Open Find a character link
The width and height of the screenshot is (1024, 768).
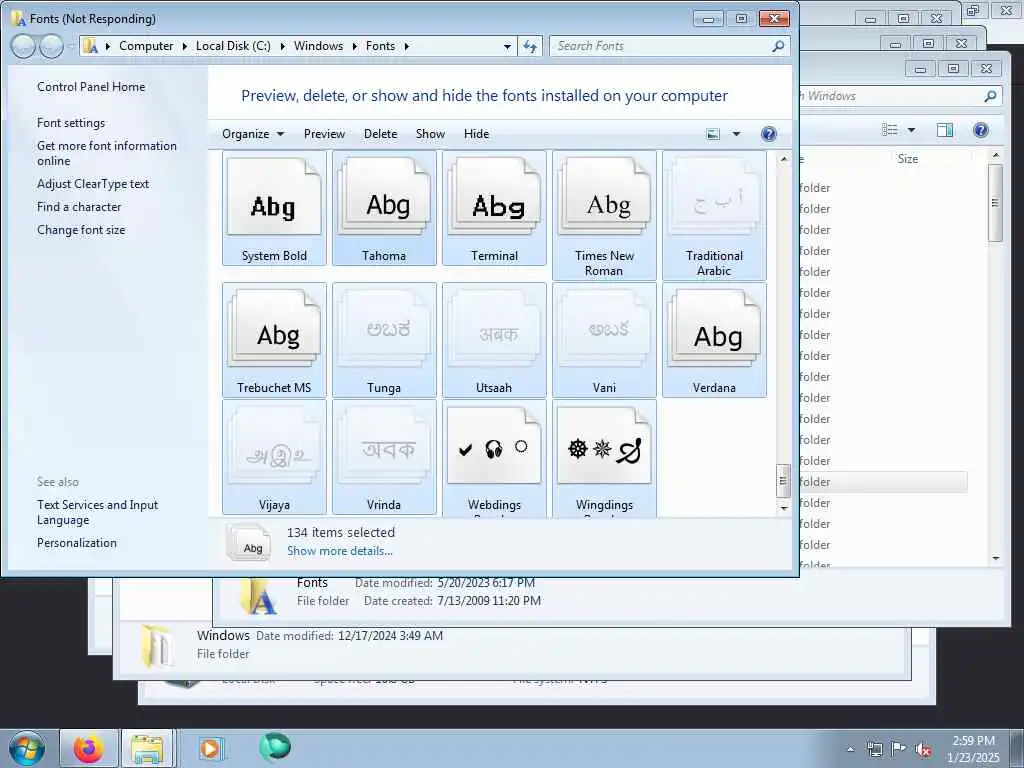click(x=79, y=206)
